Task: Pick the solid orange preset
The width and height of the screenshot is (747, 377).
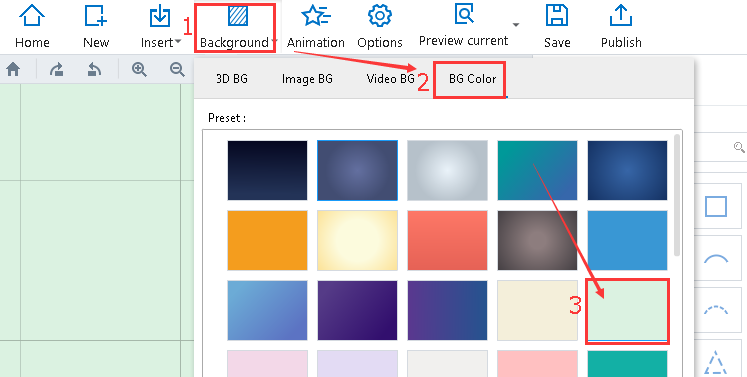Action: 267,240
